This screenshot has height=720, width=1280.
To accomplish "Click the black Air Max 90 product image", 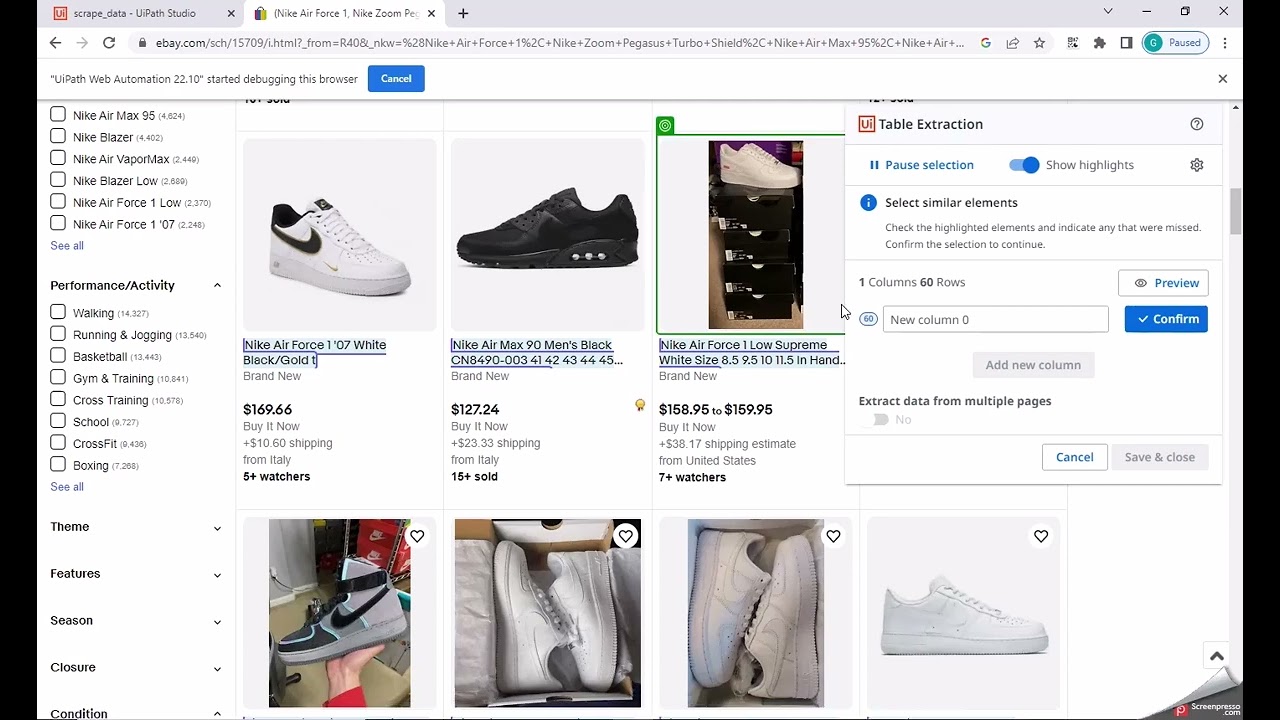I will tap(548, 235).
